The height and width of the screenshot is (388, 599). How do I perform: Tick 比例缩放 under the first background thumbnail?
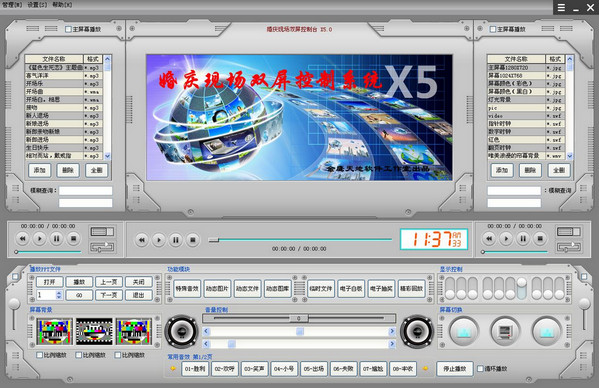(x=39, y=355)
